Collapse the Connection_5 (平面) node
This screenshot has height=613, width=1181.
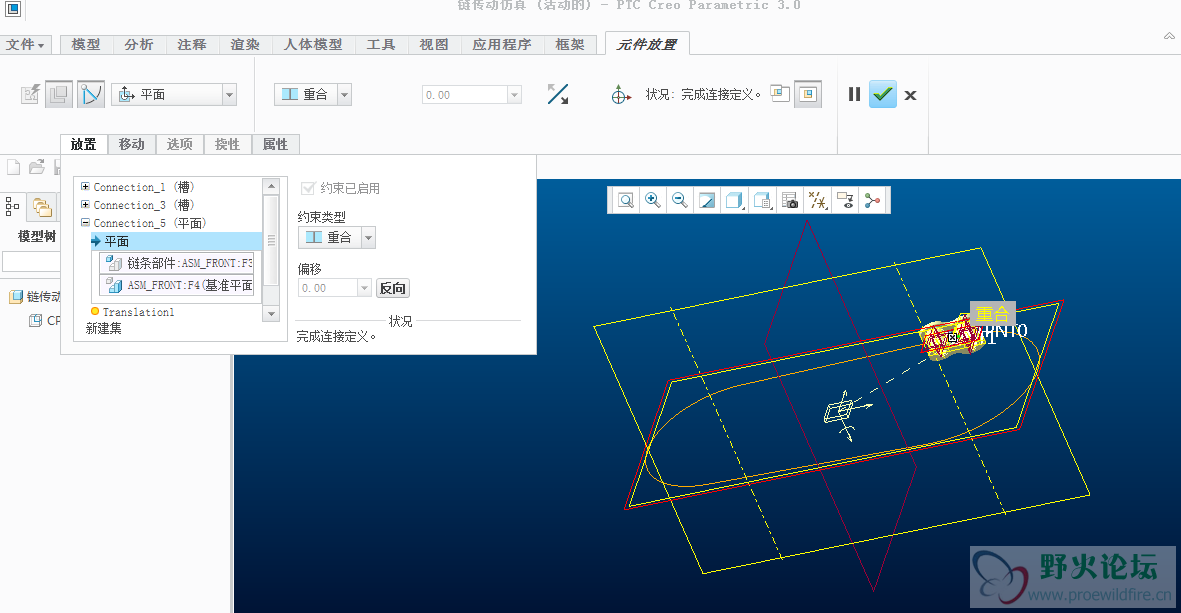[85, 223]
